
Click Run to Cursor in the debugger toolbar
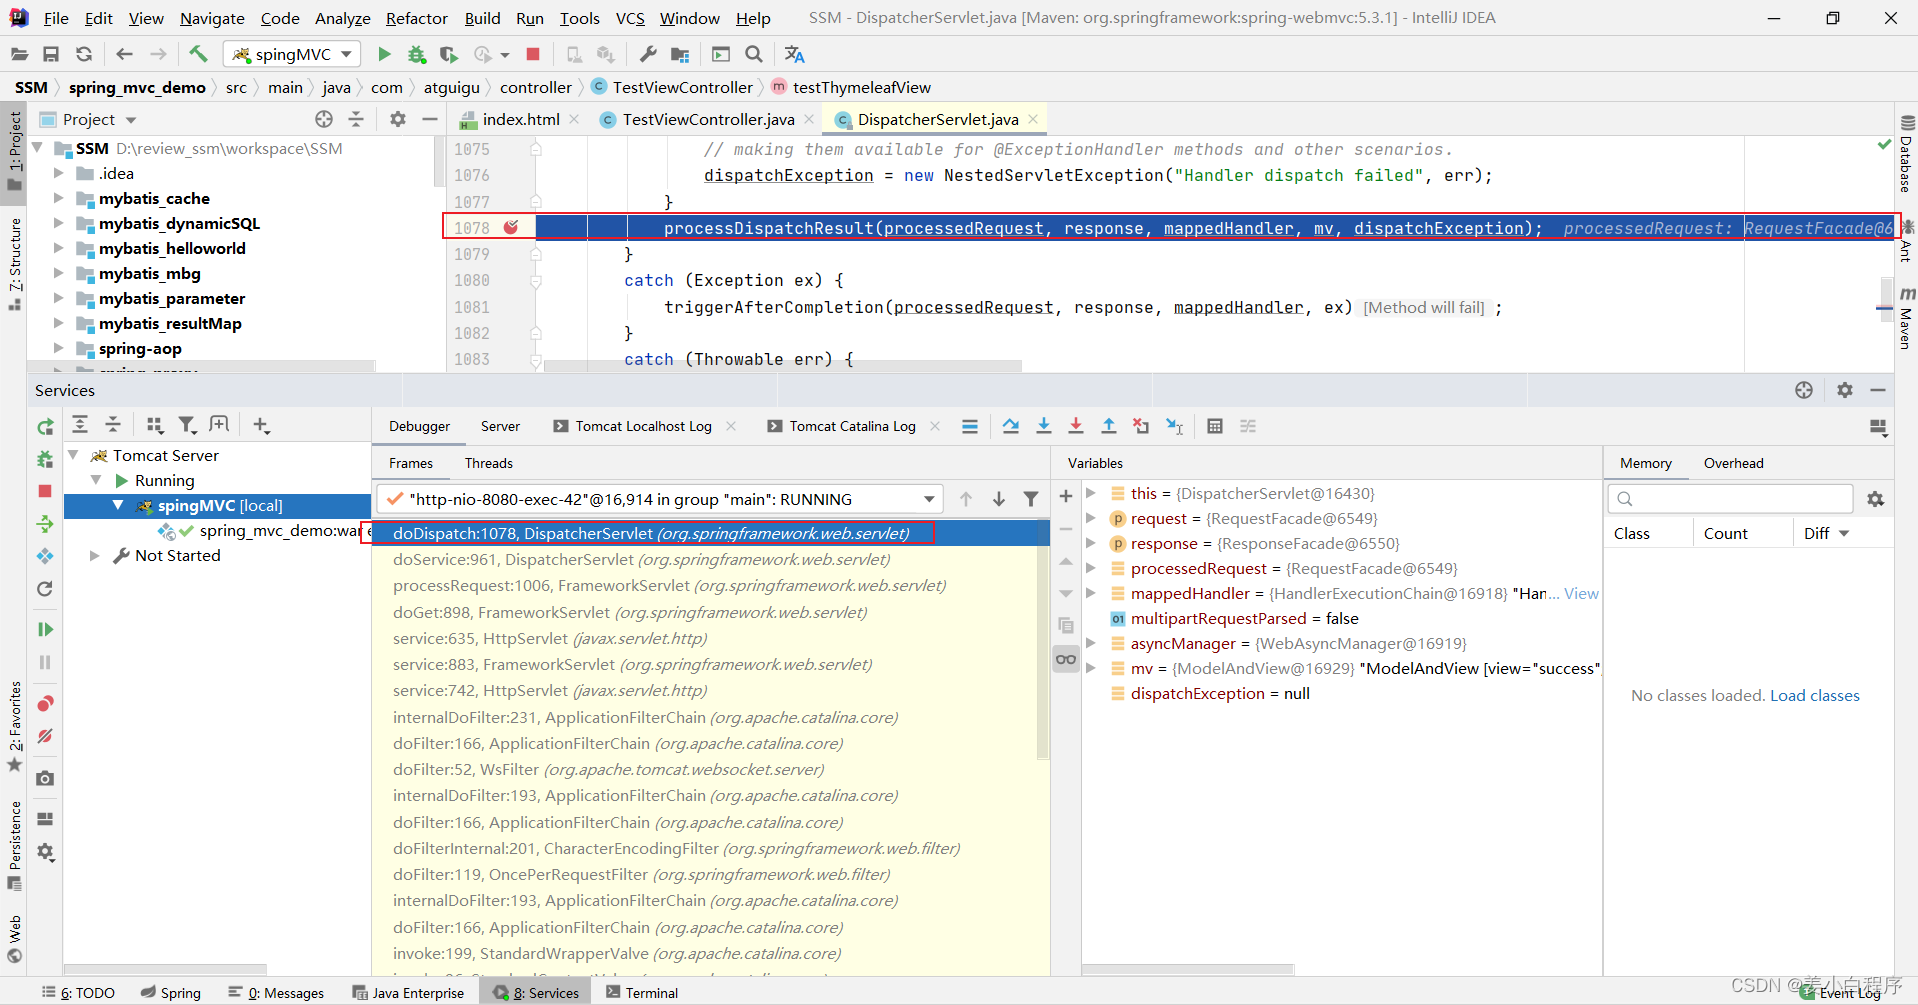(1175, 426)
